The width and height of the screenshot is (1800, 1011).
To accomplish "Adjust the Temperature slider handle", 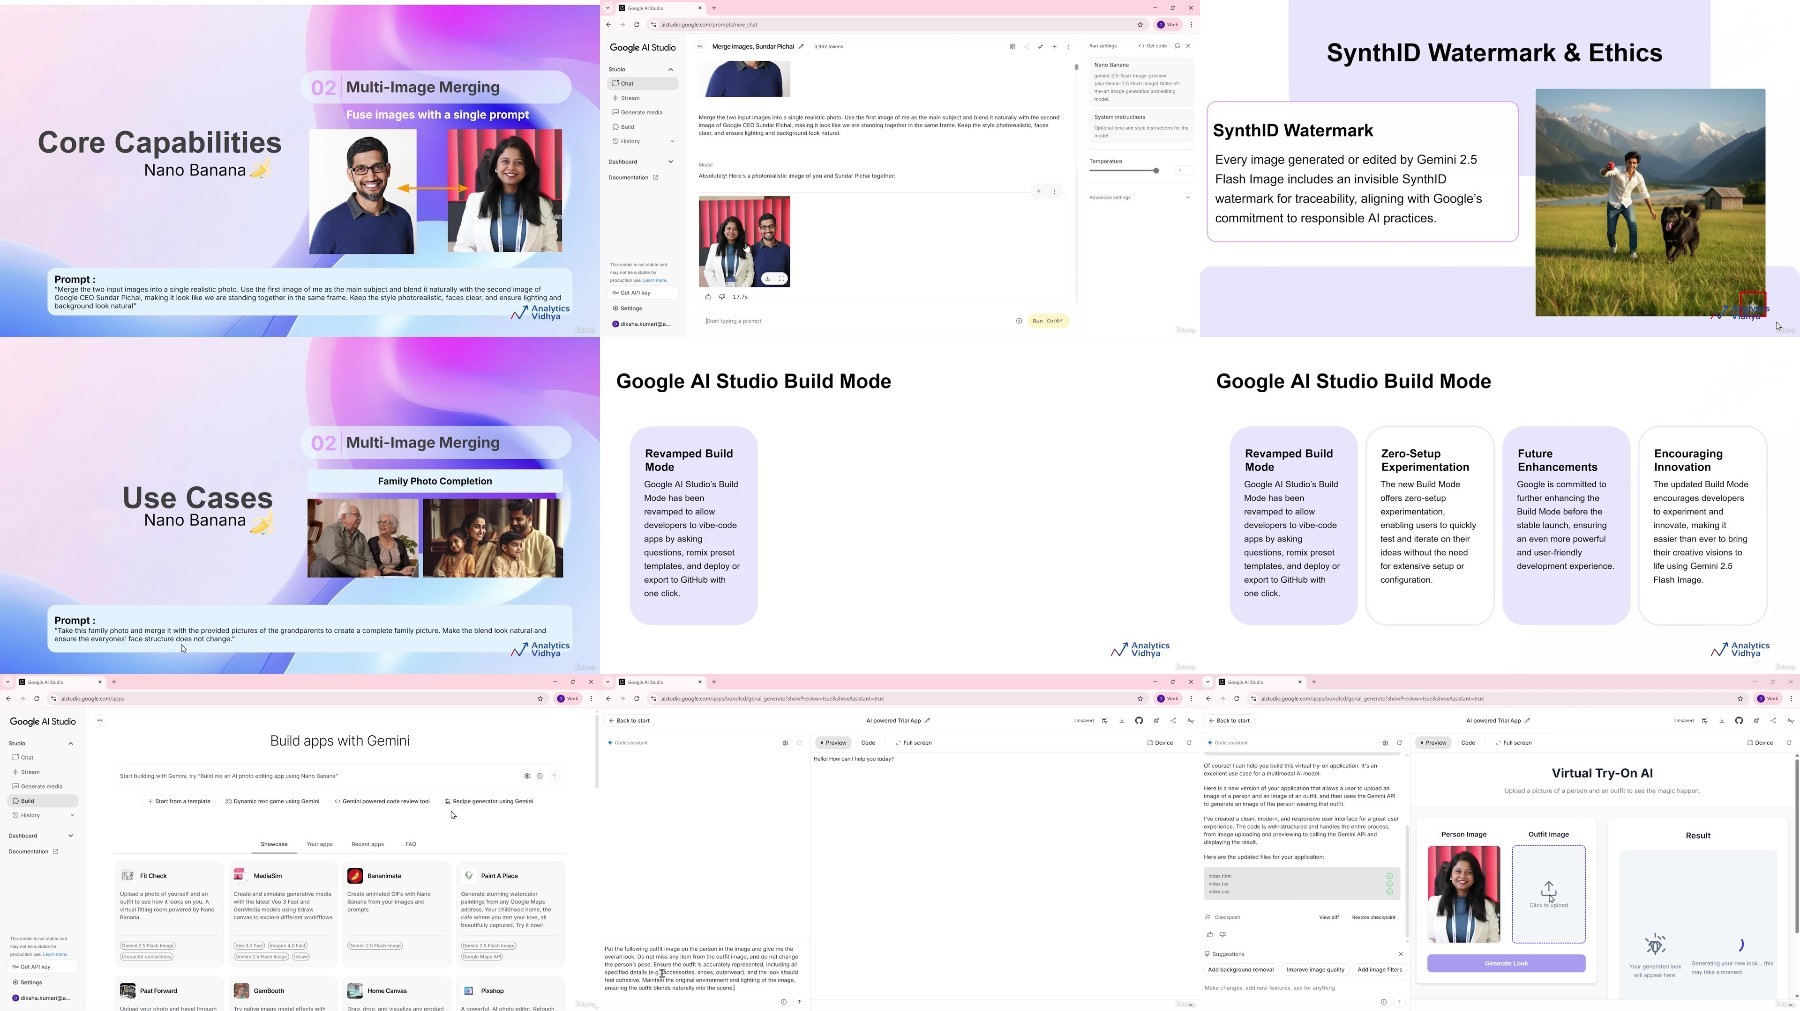I will (x=1156, y=171).
